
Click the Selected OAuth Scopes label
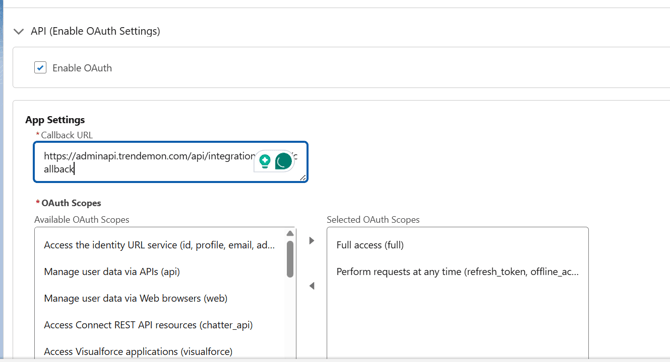pyautogui.click(x=373, y=220)
